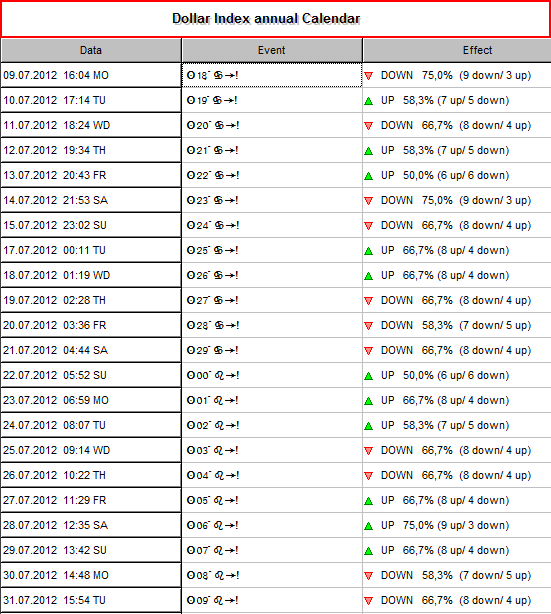Viewport: 551px width, 614px height.
Task: Select date cell 30.07.2012 14:48 MO
Action: coord(91,575)
